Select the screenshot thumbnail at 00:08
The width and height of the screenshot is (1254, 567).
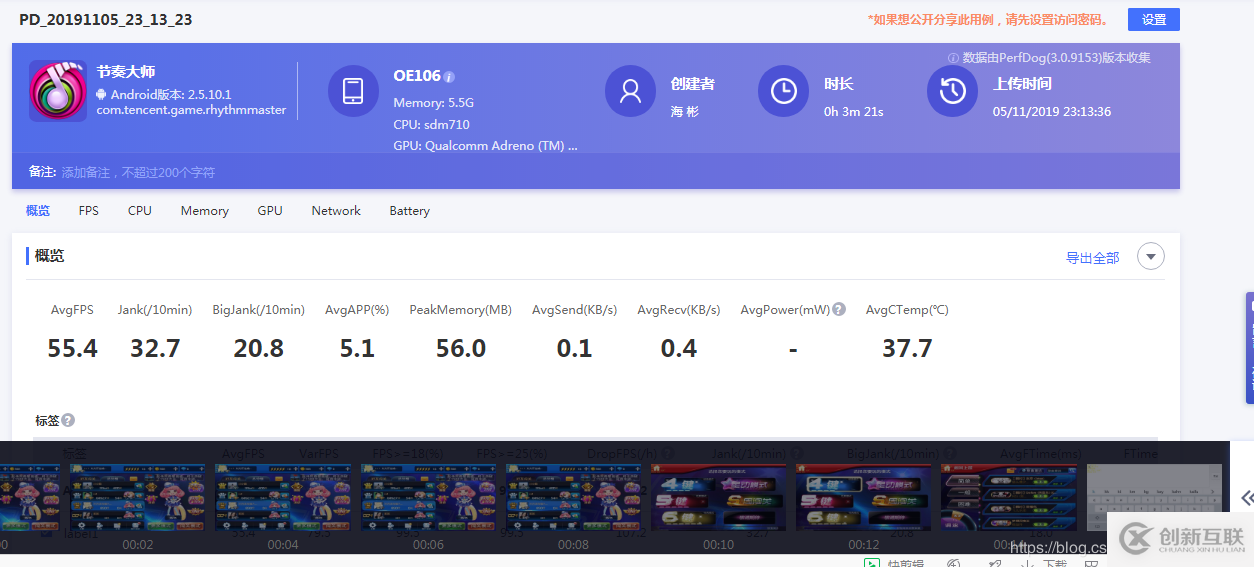point(573,497)
